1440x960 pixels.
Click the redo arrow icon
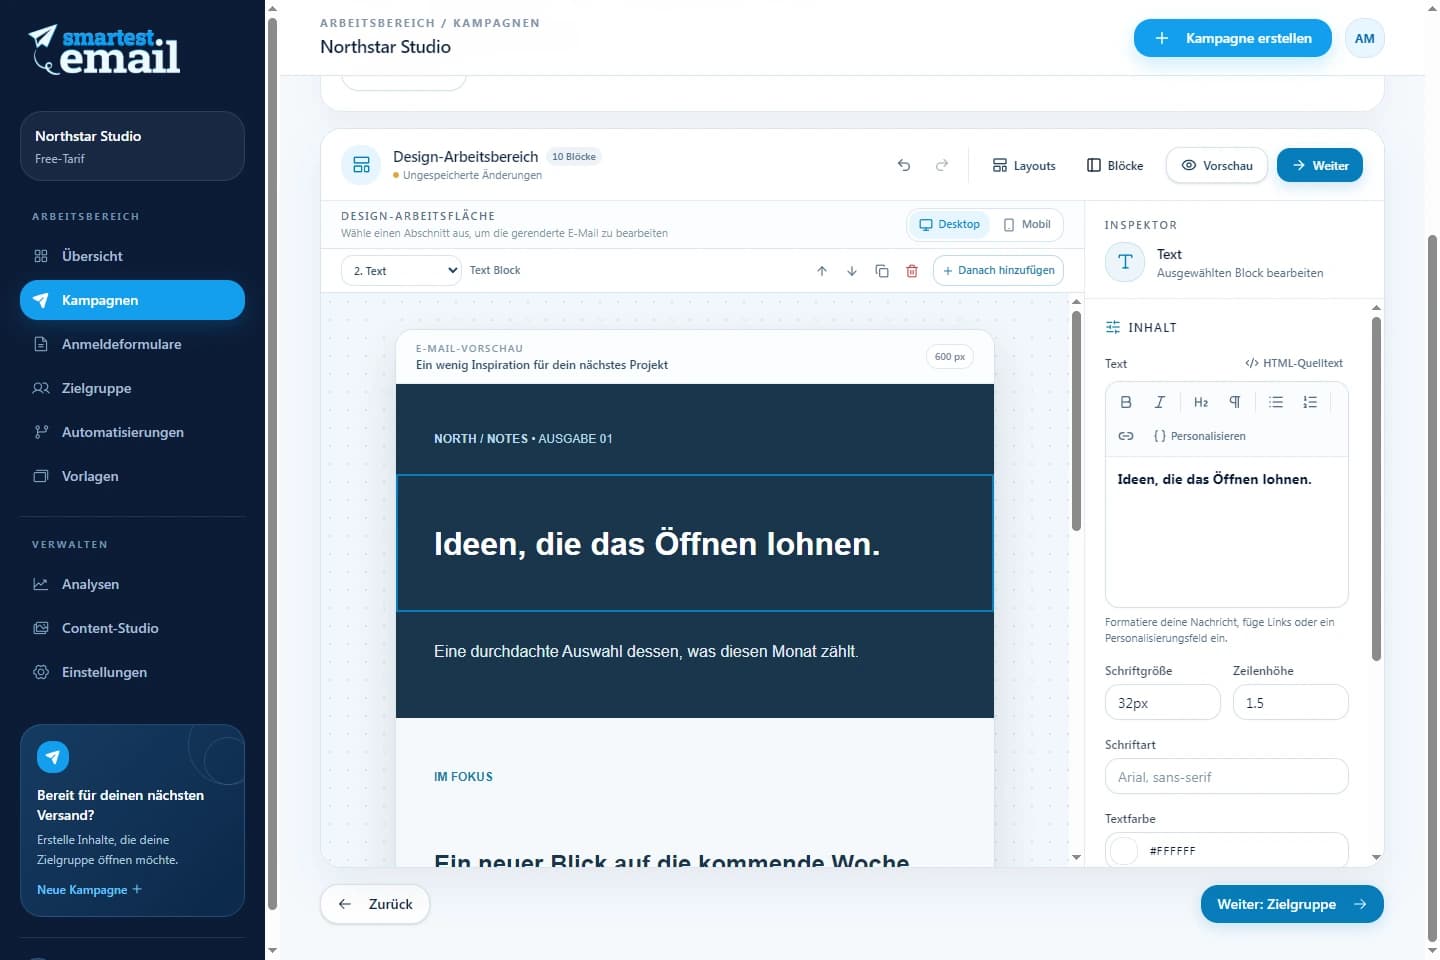coord(942,165)
